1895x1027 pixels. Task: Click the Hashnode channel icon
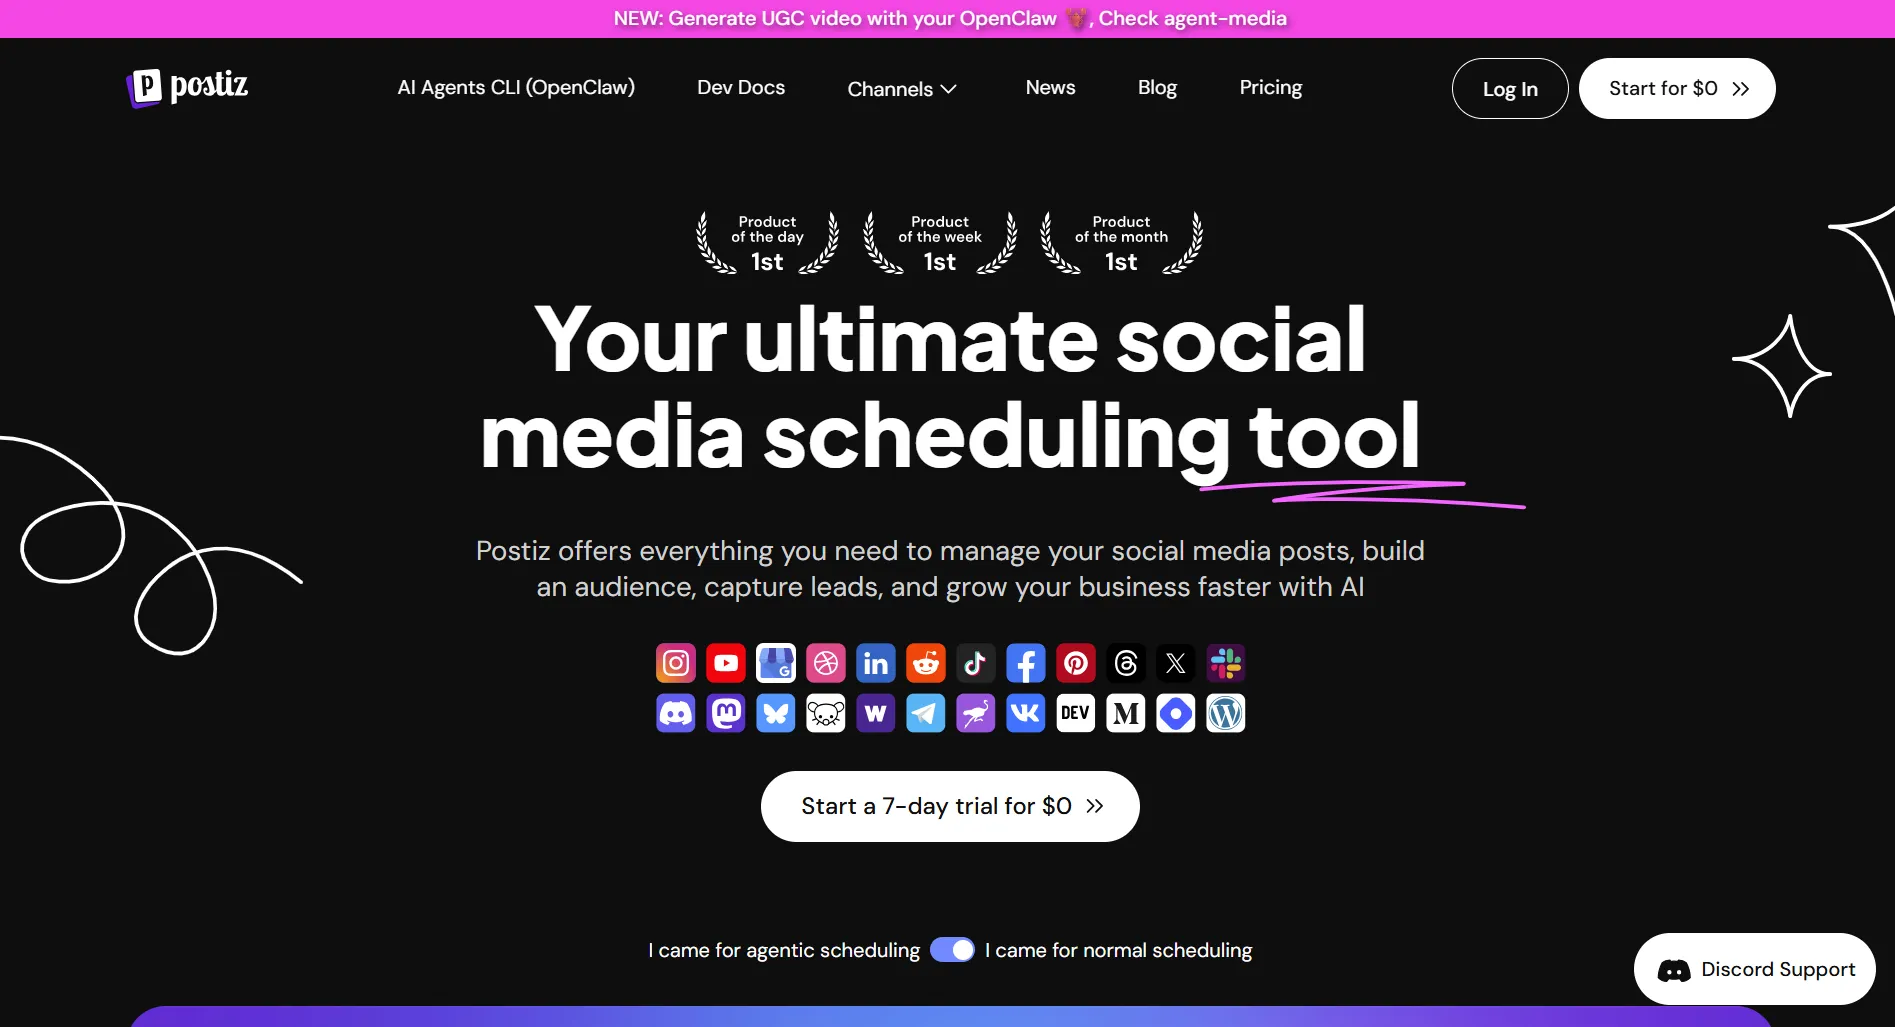point(1176,713)
